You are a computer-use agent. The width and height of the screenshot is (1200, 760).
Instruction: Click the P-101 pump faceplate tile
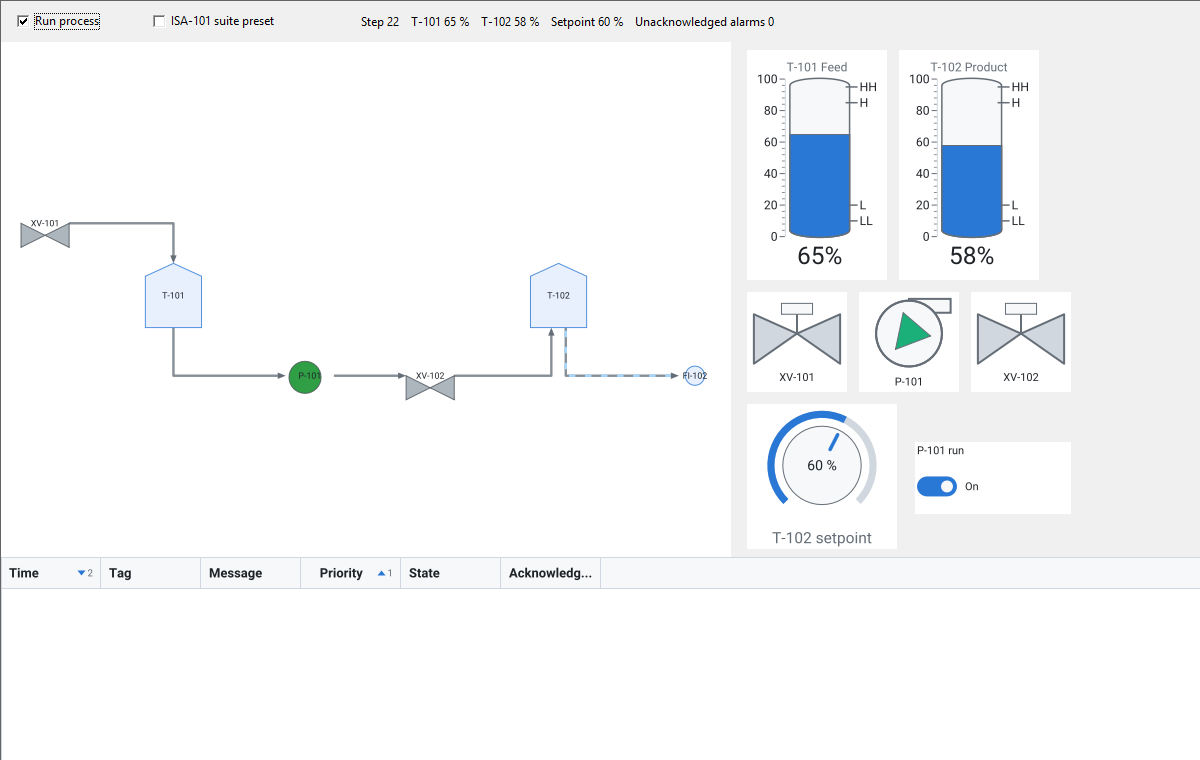pos(909,342)
